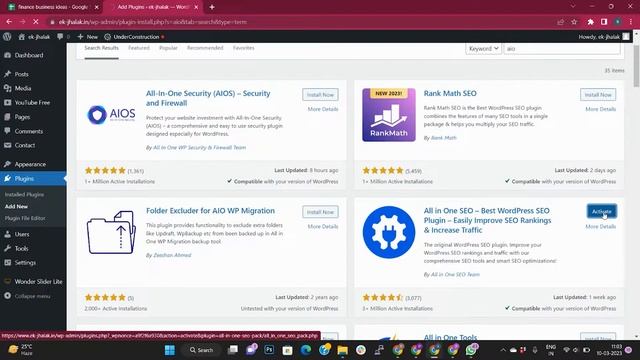Open Installed Plugins submenu link
Image resolution: width=640 pixels, height=360 pixels.
24,195
